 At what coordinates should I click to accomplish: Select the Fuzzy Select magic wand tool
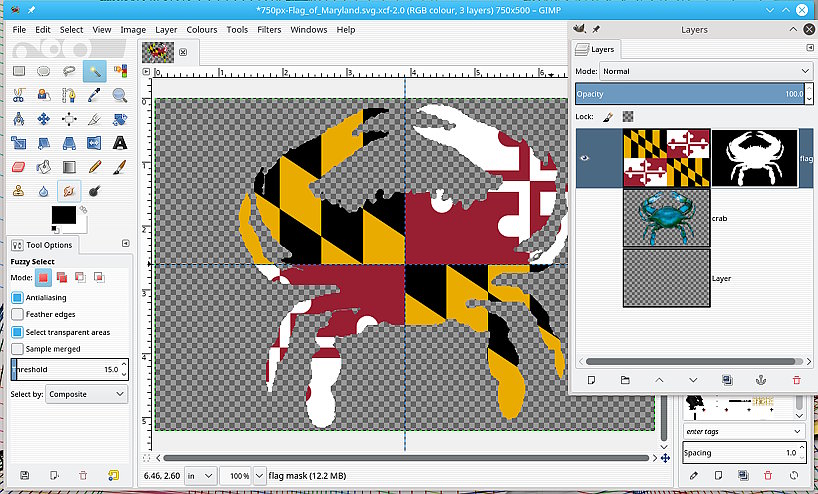[94, 71]
